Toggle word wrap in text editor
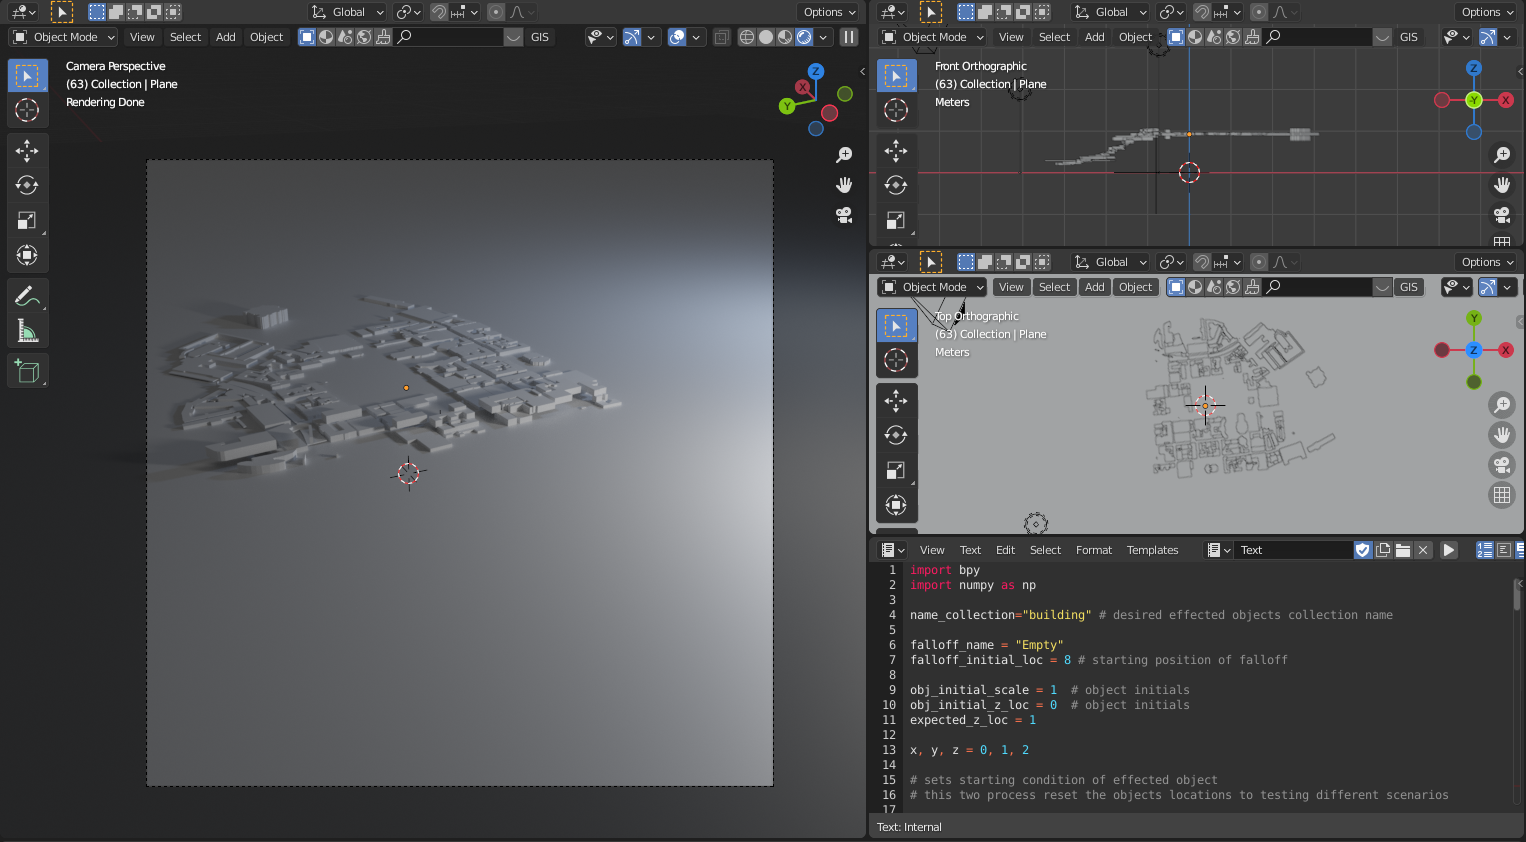The height and width of the screenshot is (842, 1526). pyautogui.click(x=1504, y=550)
